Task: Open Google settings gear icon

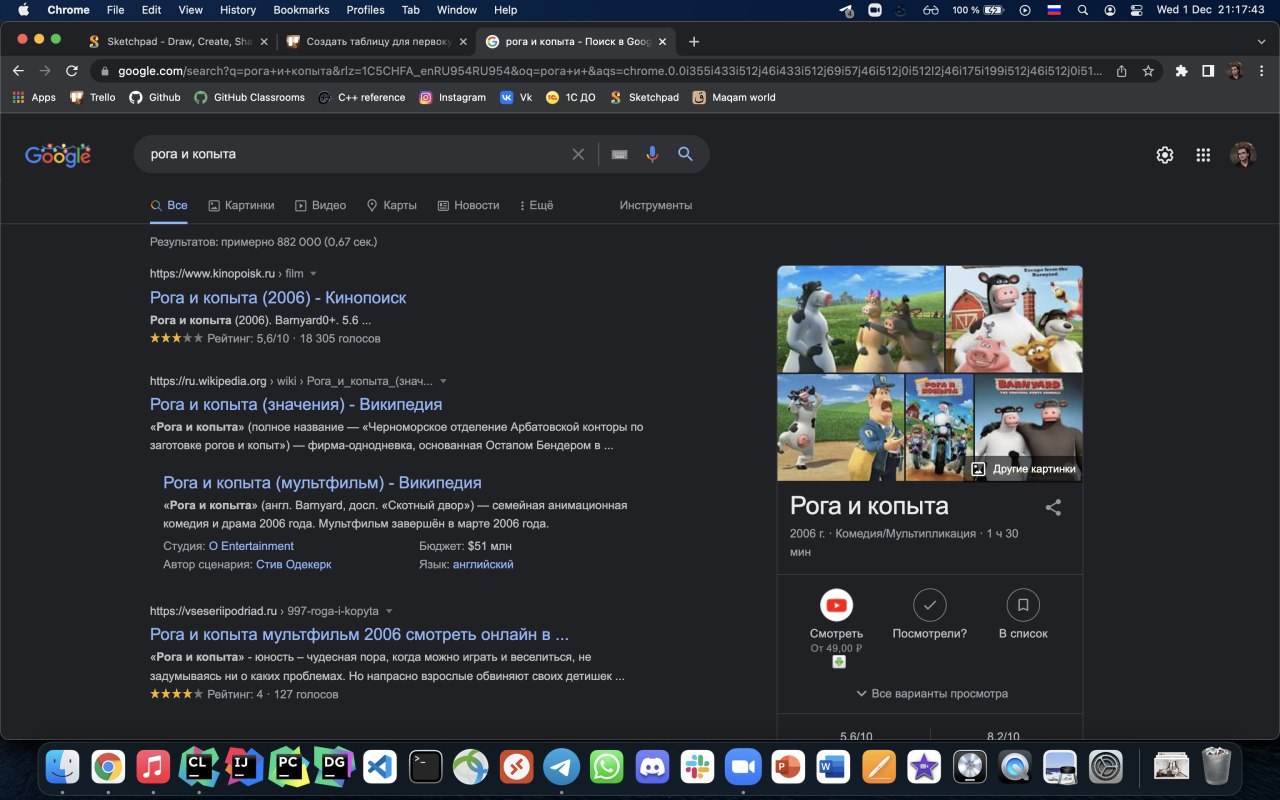Action: [x=1165, y=155]
